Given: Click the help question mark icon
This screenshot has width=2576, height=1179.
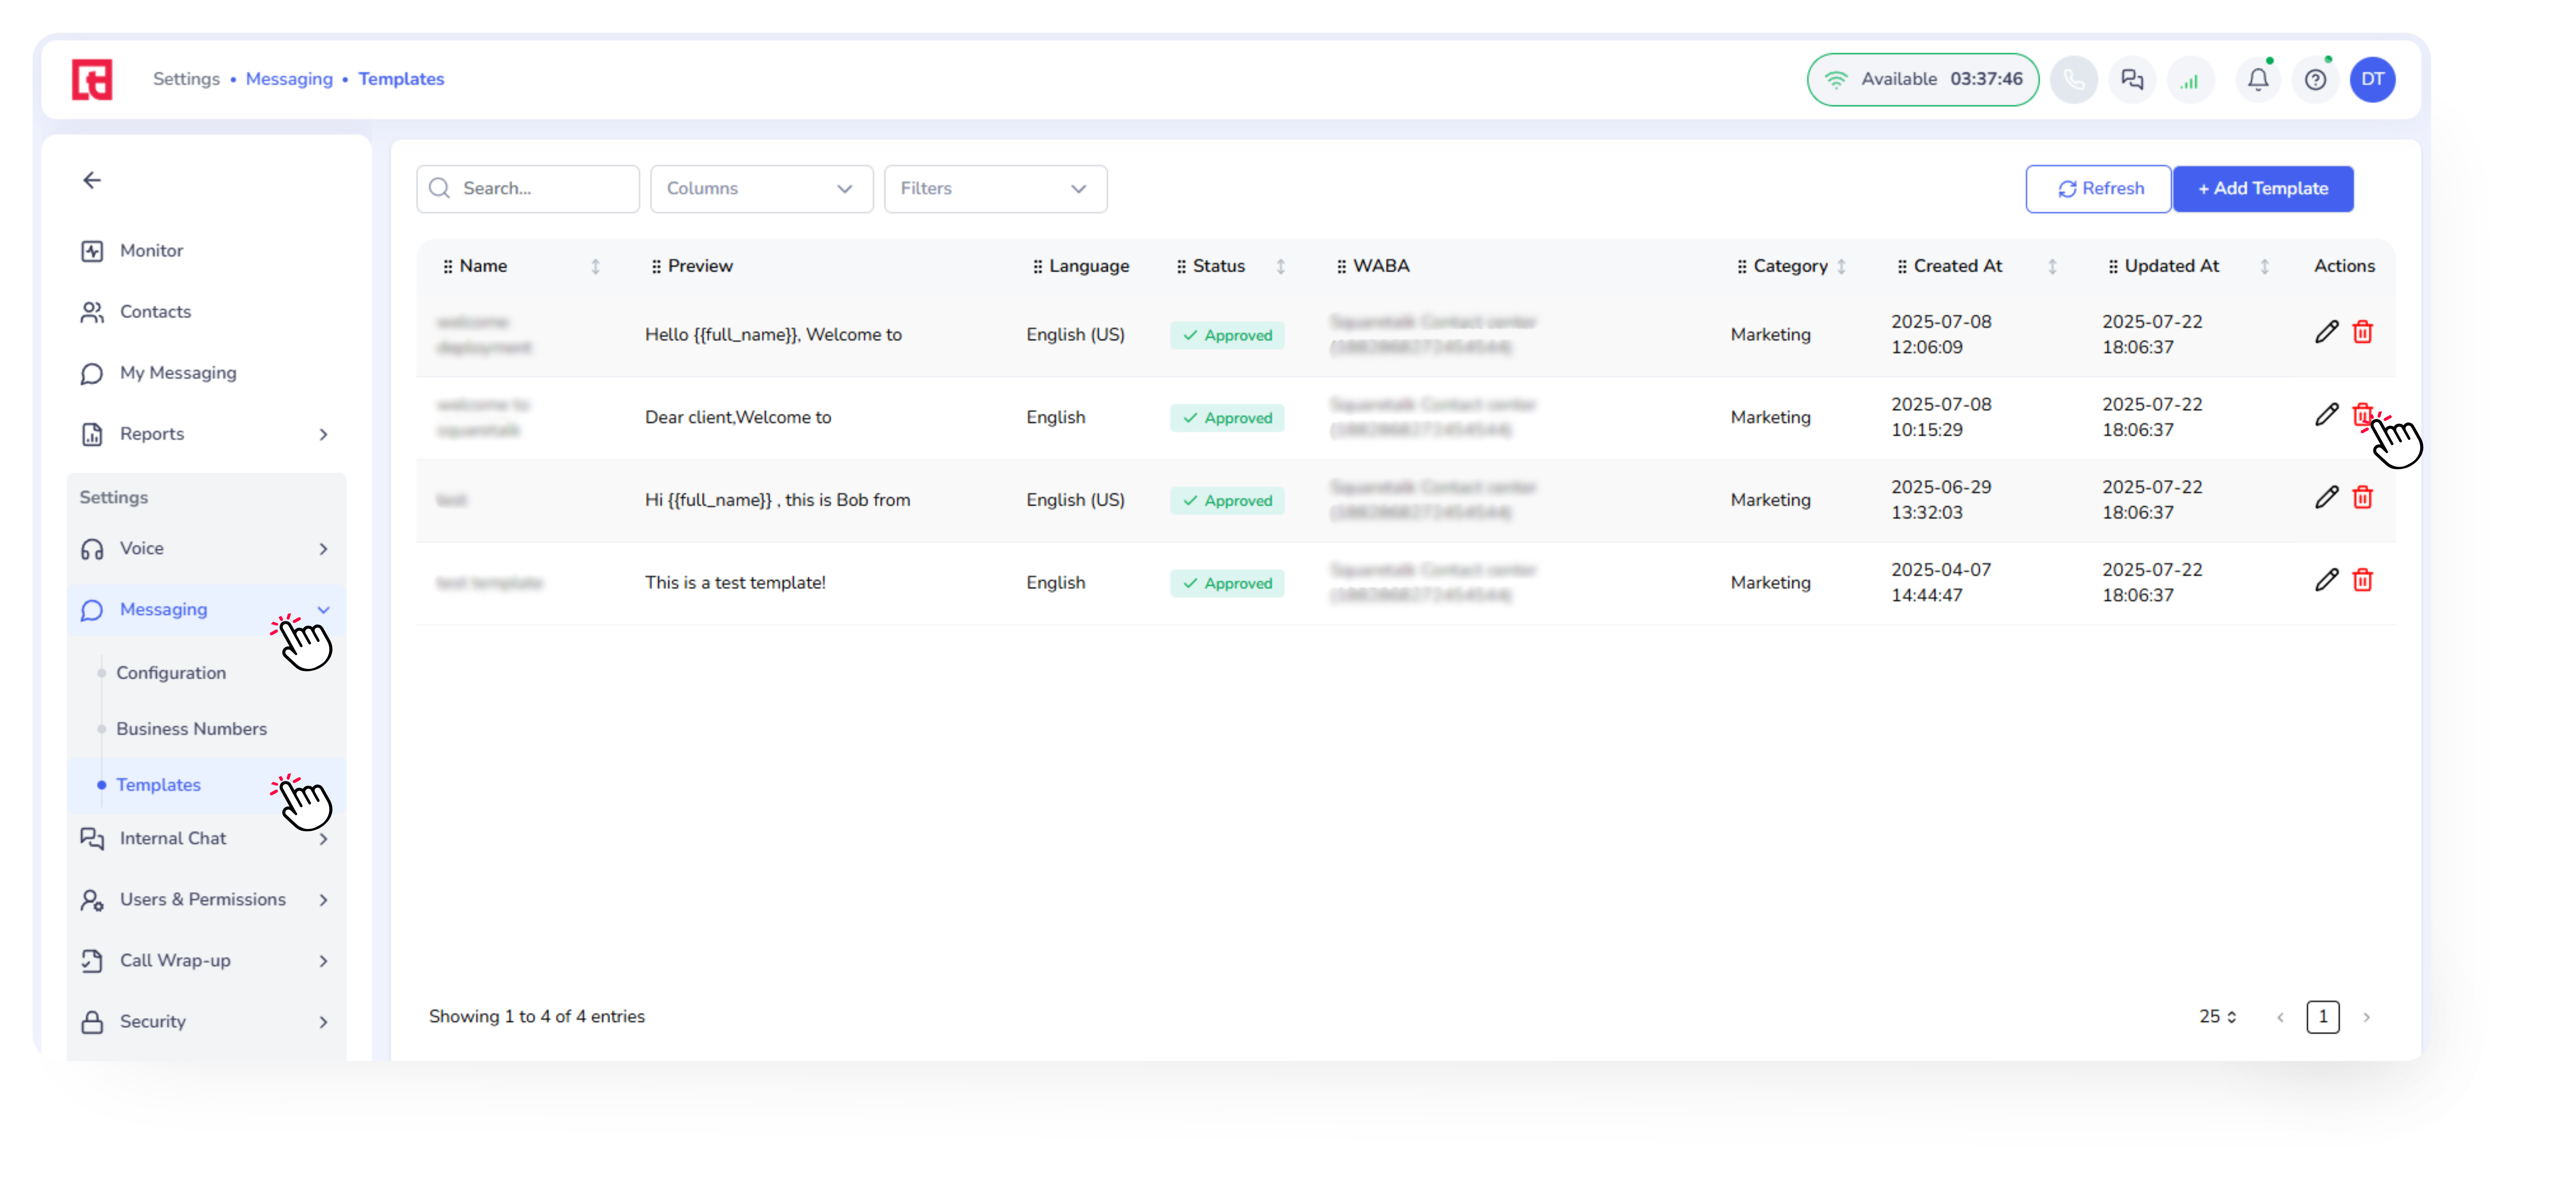Looking at the screenshot, I should tap(2315, 79).
